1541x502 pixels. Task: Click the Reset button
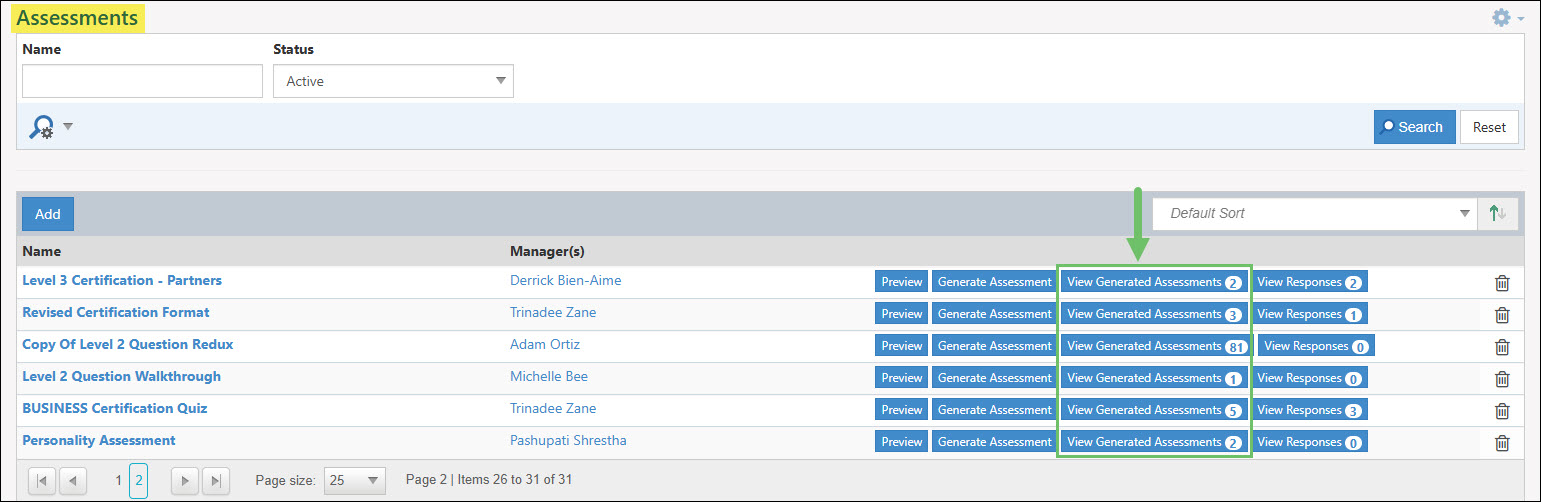1489,127
